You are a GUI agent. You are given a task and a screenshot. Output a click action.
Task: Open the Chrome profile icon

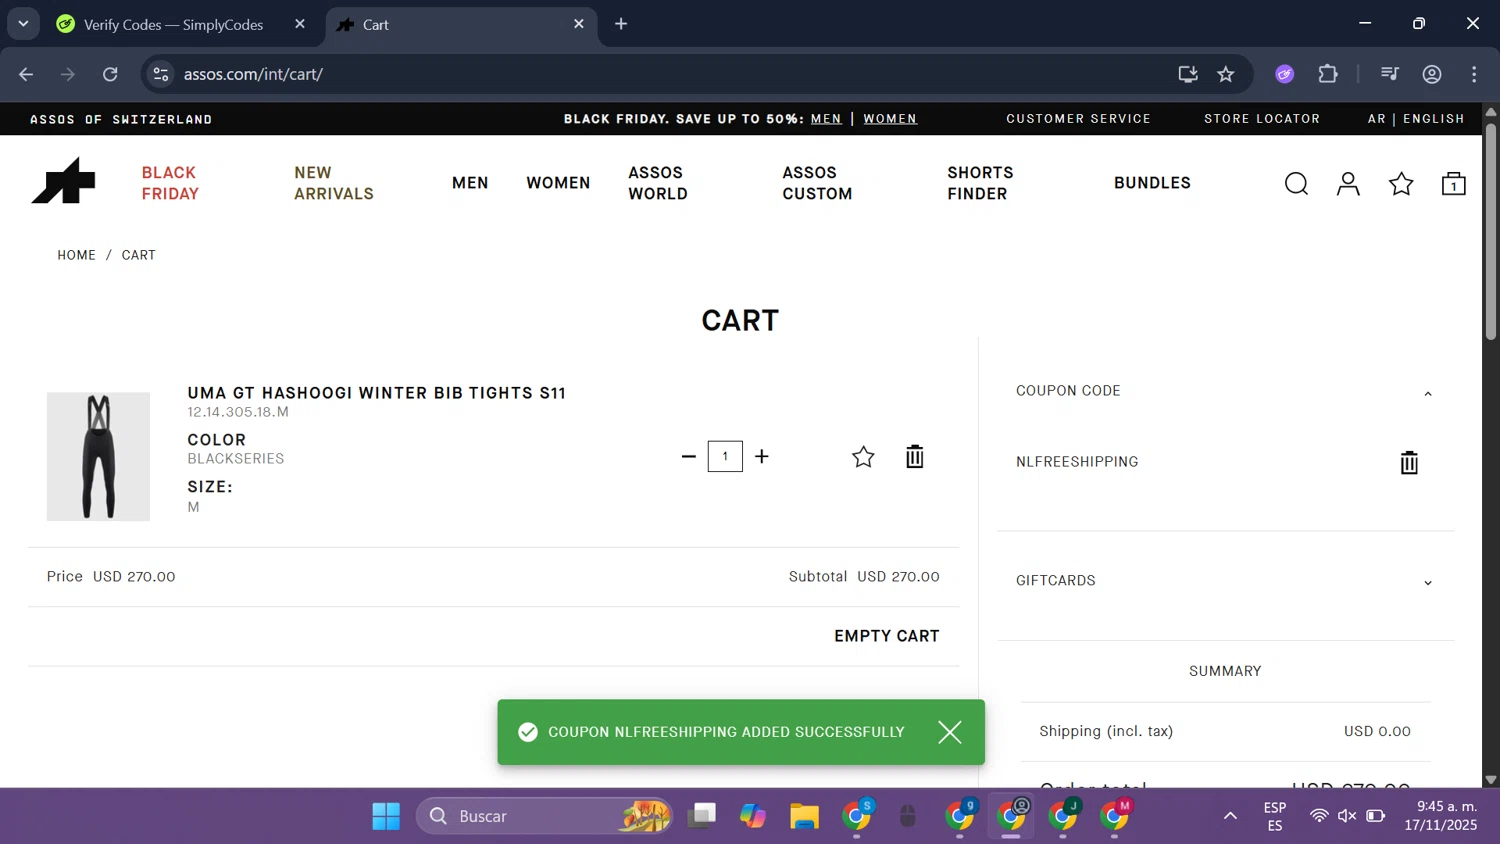[1432, 74]
